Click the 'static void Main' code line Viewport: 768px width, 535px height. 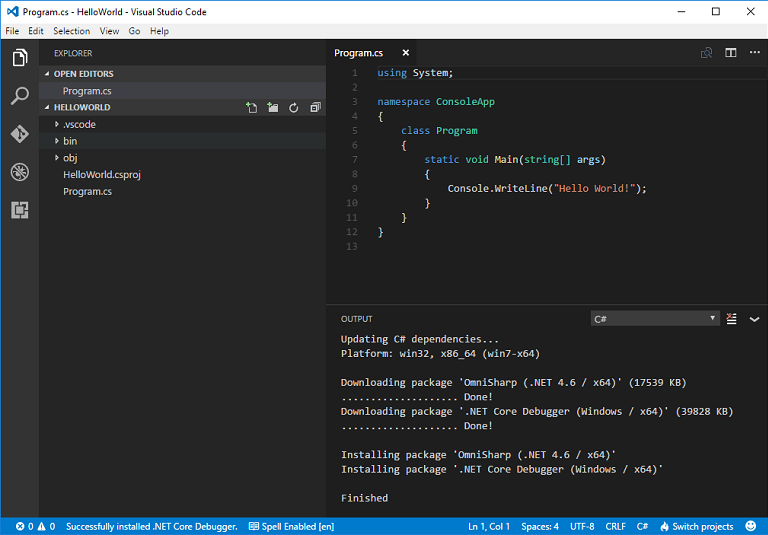pyautogui.click(x=515, y=160)
